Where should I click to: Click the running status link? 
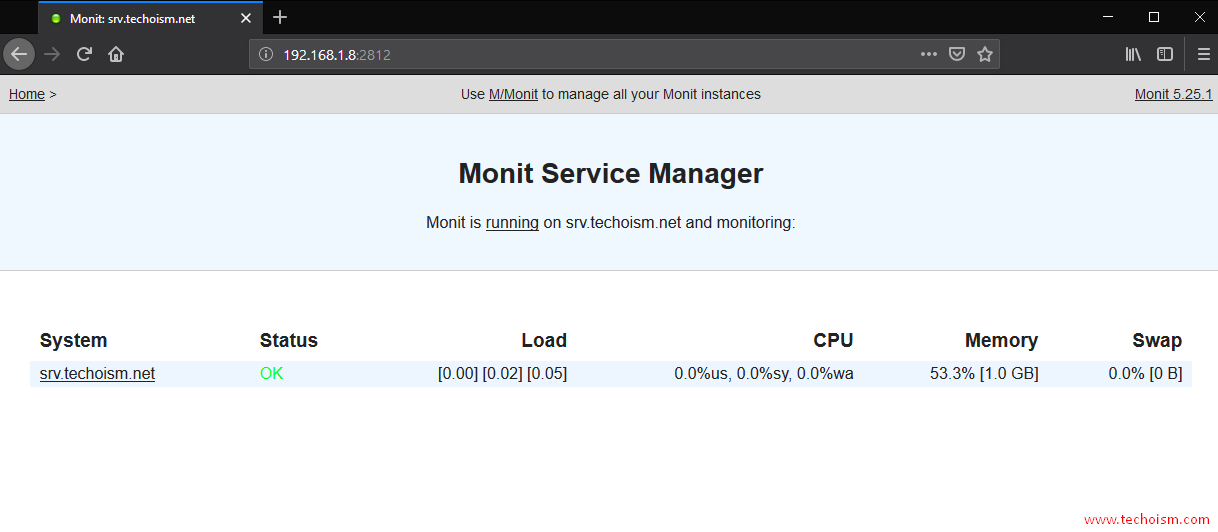(512, 223)
